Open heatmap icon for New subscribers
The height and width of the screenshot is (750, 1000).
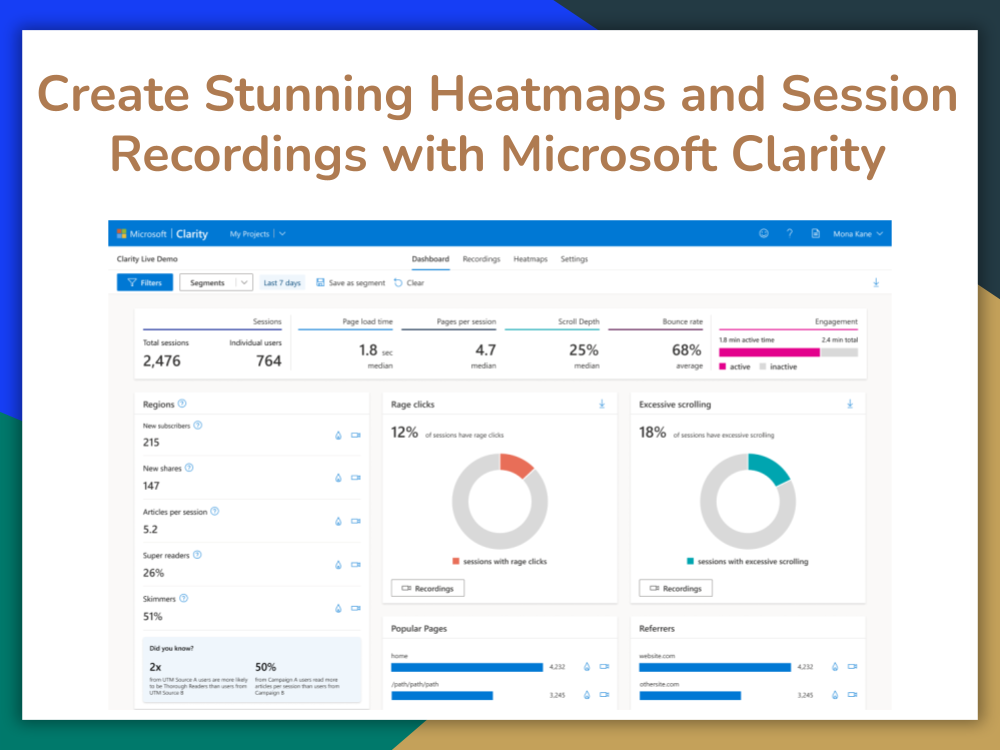coord(338,435)
